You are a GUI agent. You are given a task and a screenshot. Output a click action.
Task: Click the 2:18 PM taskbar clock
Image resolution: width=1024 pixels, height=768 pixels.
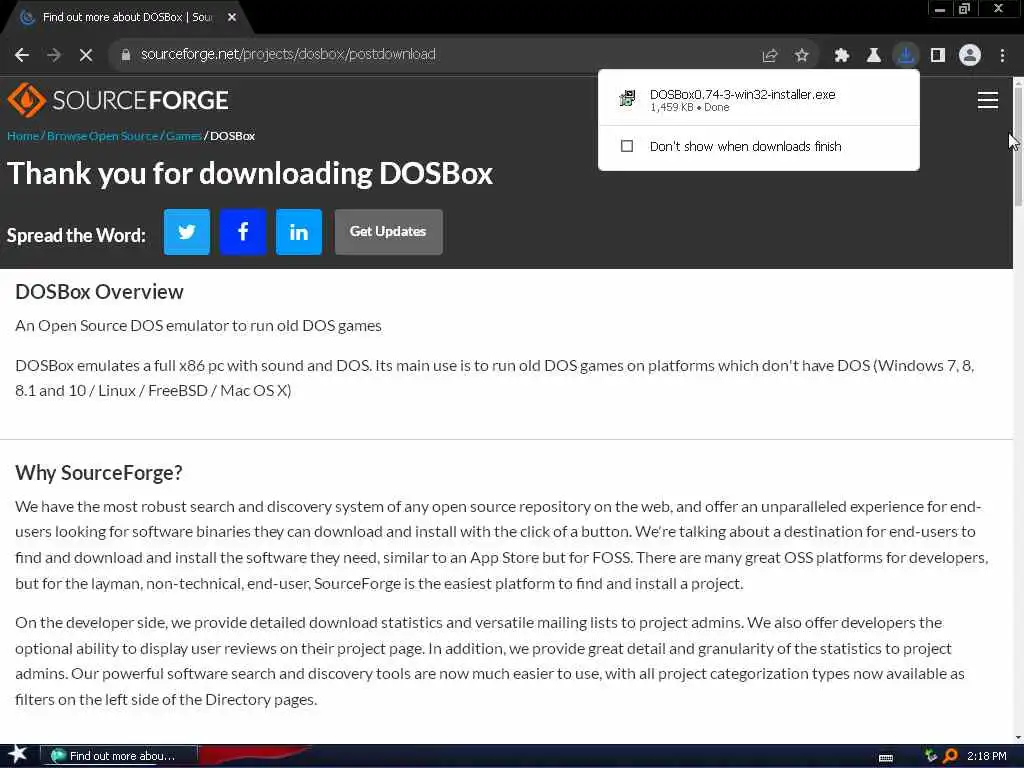pos(987,756)
